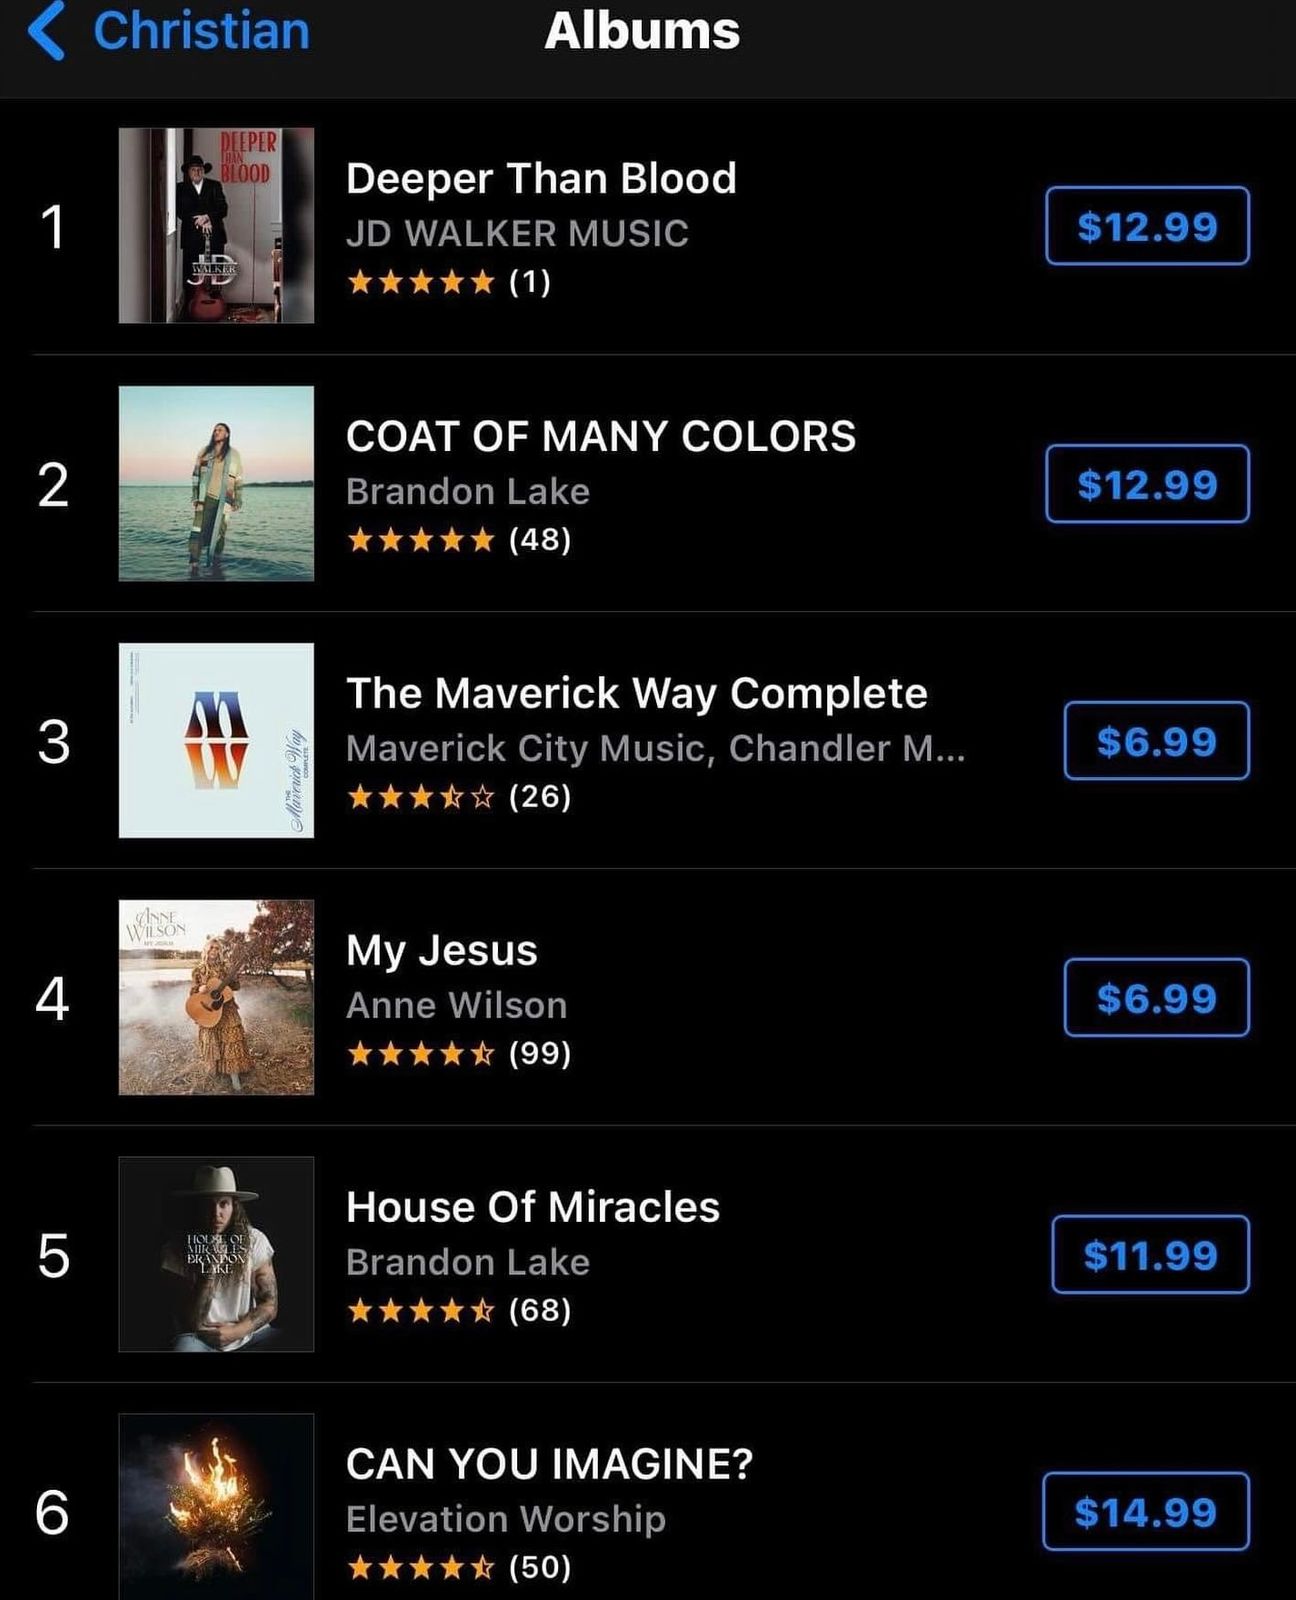Select the House Of Miracles album cover
The height and width of the screenshot is (1600, 1296).
(x=216, y=1254)
